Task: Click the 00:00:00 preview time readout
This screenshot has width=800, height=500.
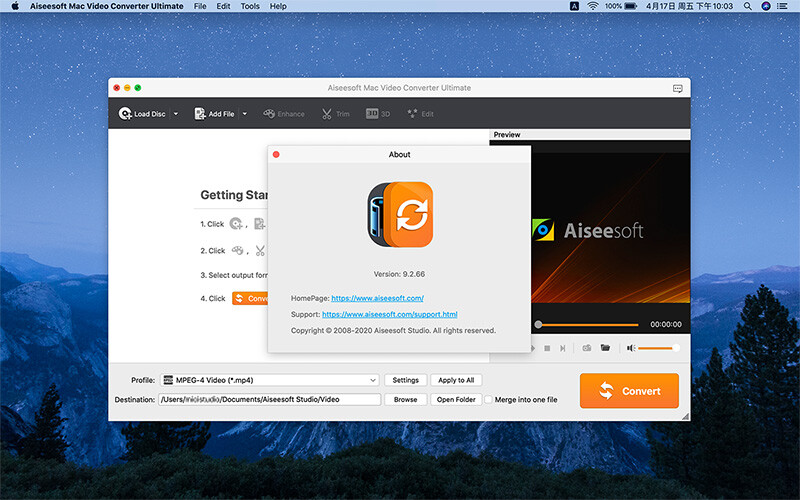Action: (666, 324)
